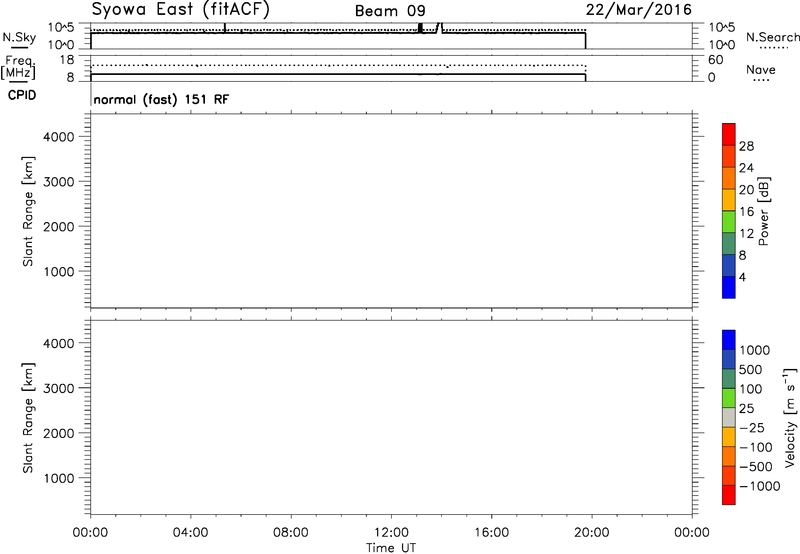Select the Nave legend label

pos(760,71)
